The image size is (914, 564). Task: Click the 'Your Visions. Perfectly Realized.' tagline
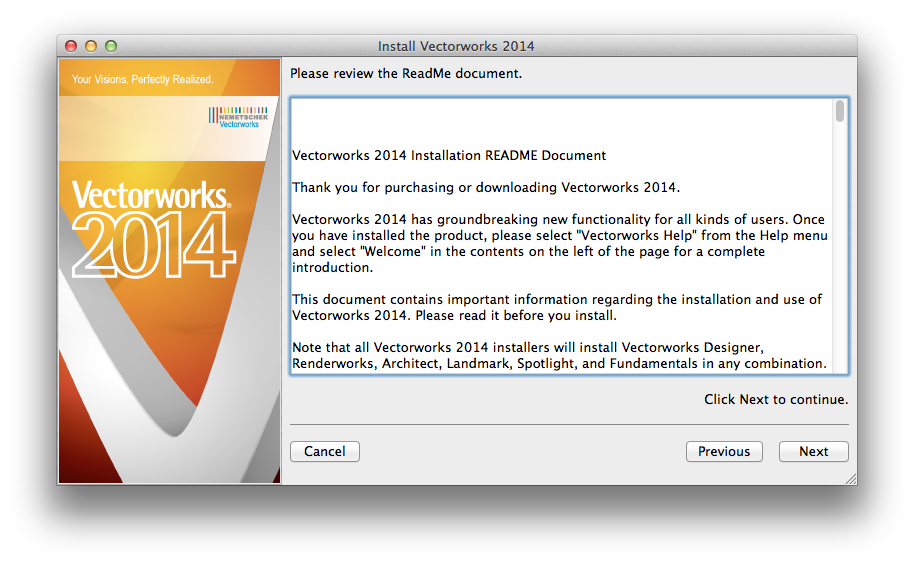pos(142,79)
